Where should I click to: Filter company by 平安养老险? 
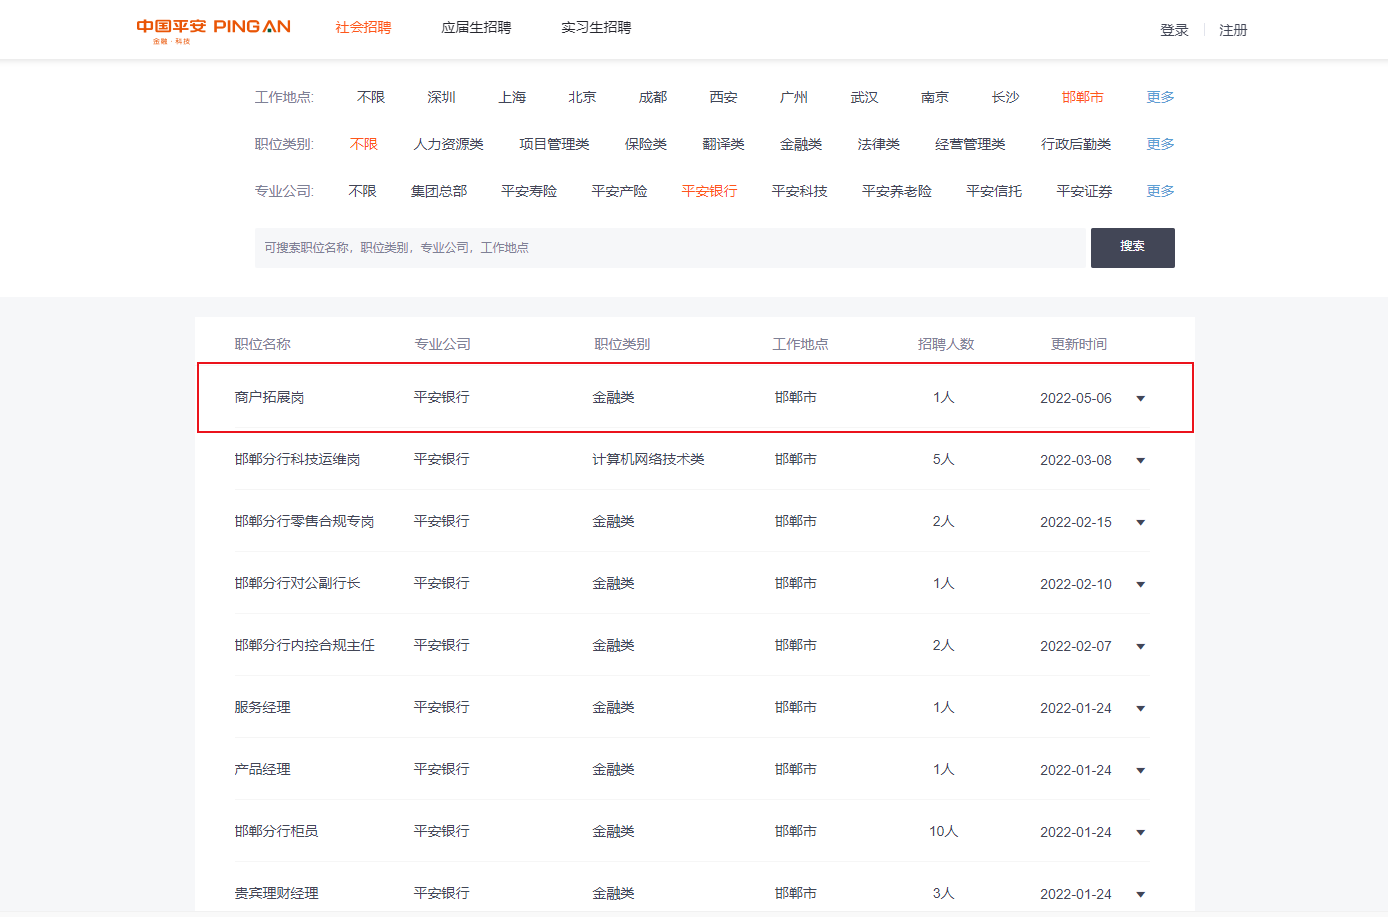click(x=897, y=191)
